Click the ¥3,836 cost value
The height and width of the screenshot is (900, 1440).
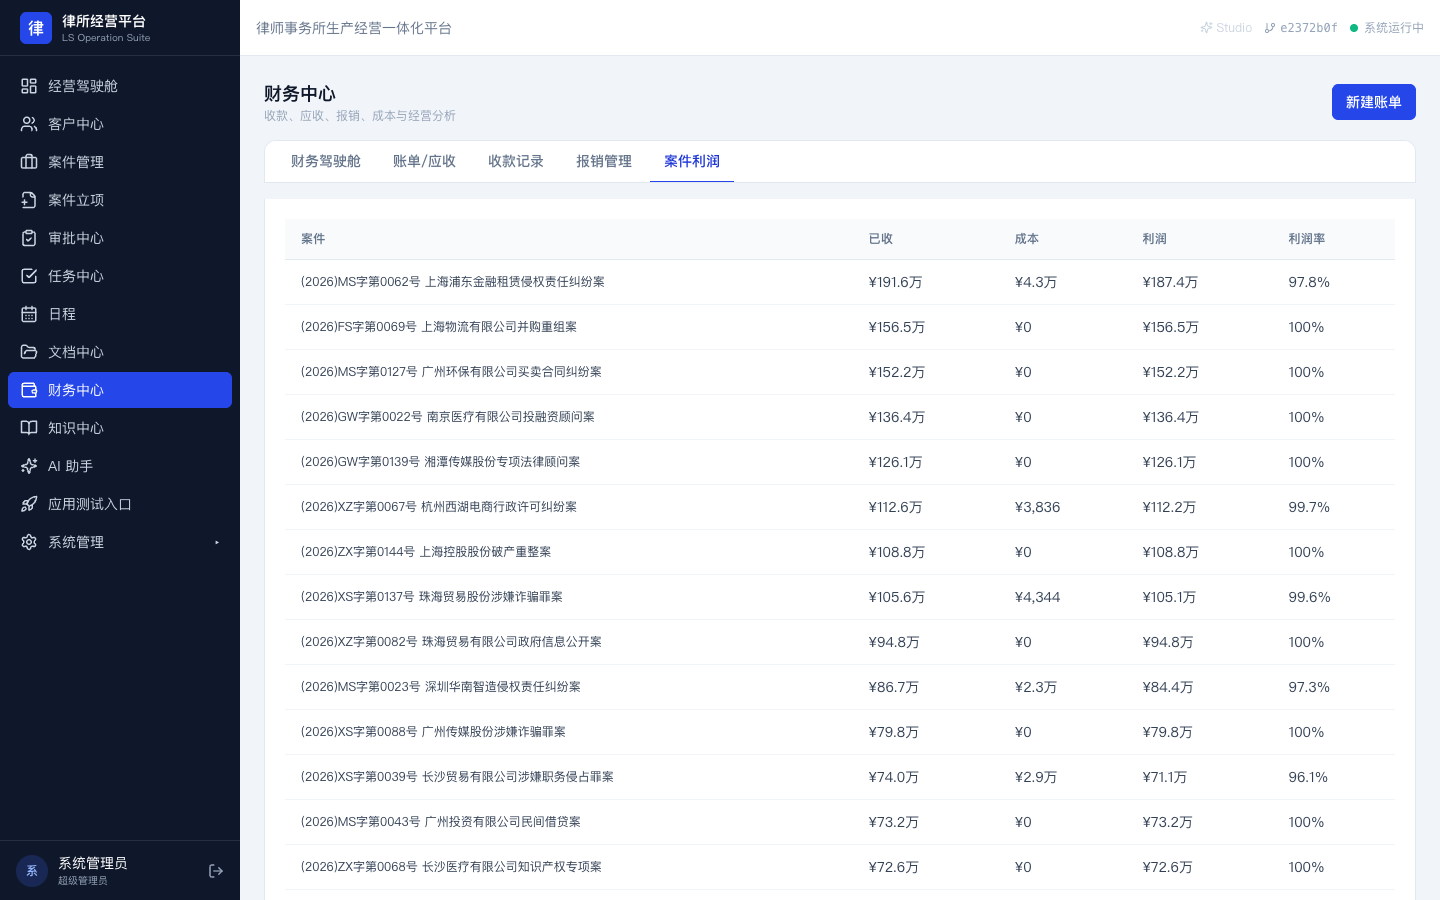(x=1038, y=507)
